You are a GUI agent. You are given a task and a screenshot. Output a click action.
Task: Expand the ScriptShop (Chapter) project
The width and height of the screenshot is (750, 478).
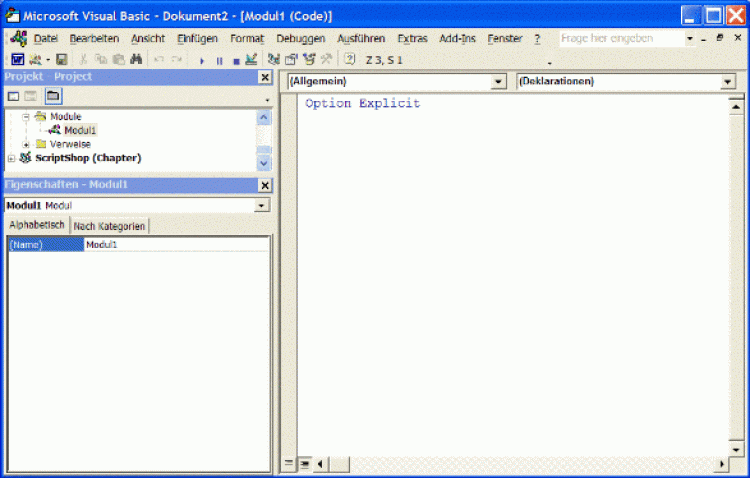tap(11, 158)
